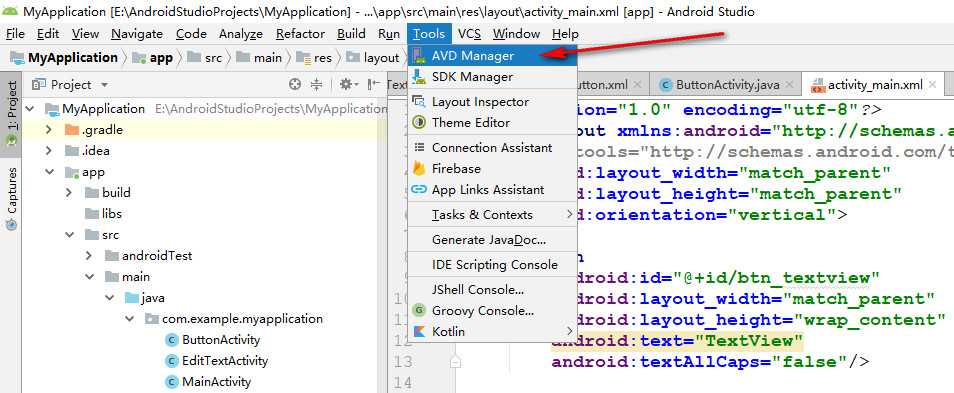Expand Tasks & Contexts submenu
This screenshot has width=954, height=393.
(492, 215)
